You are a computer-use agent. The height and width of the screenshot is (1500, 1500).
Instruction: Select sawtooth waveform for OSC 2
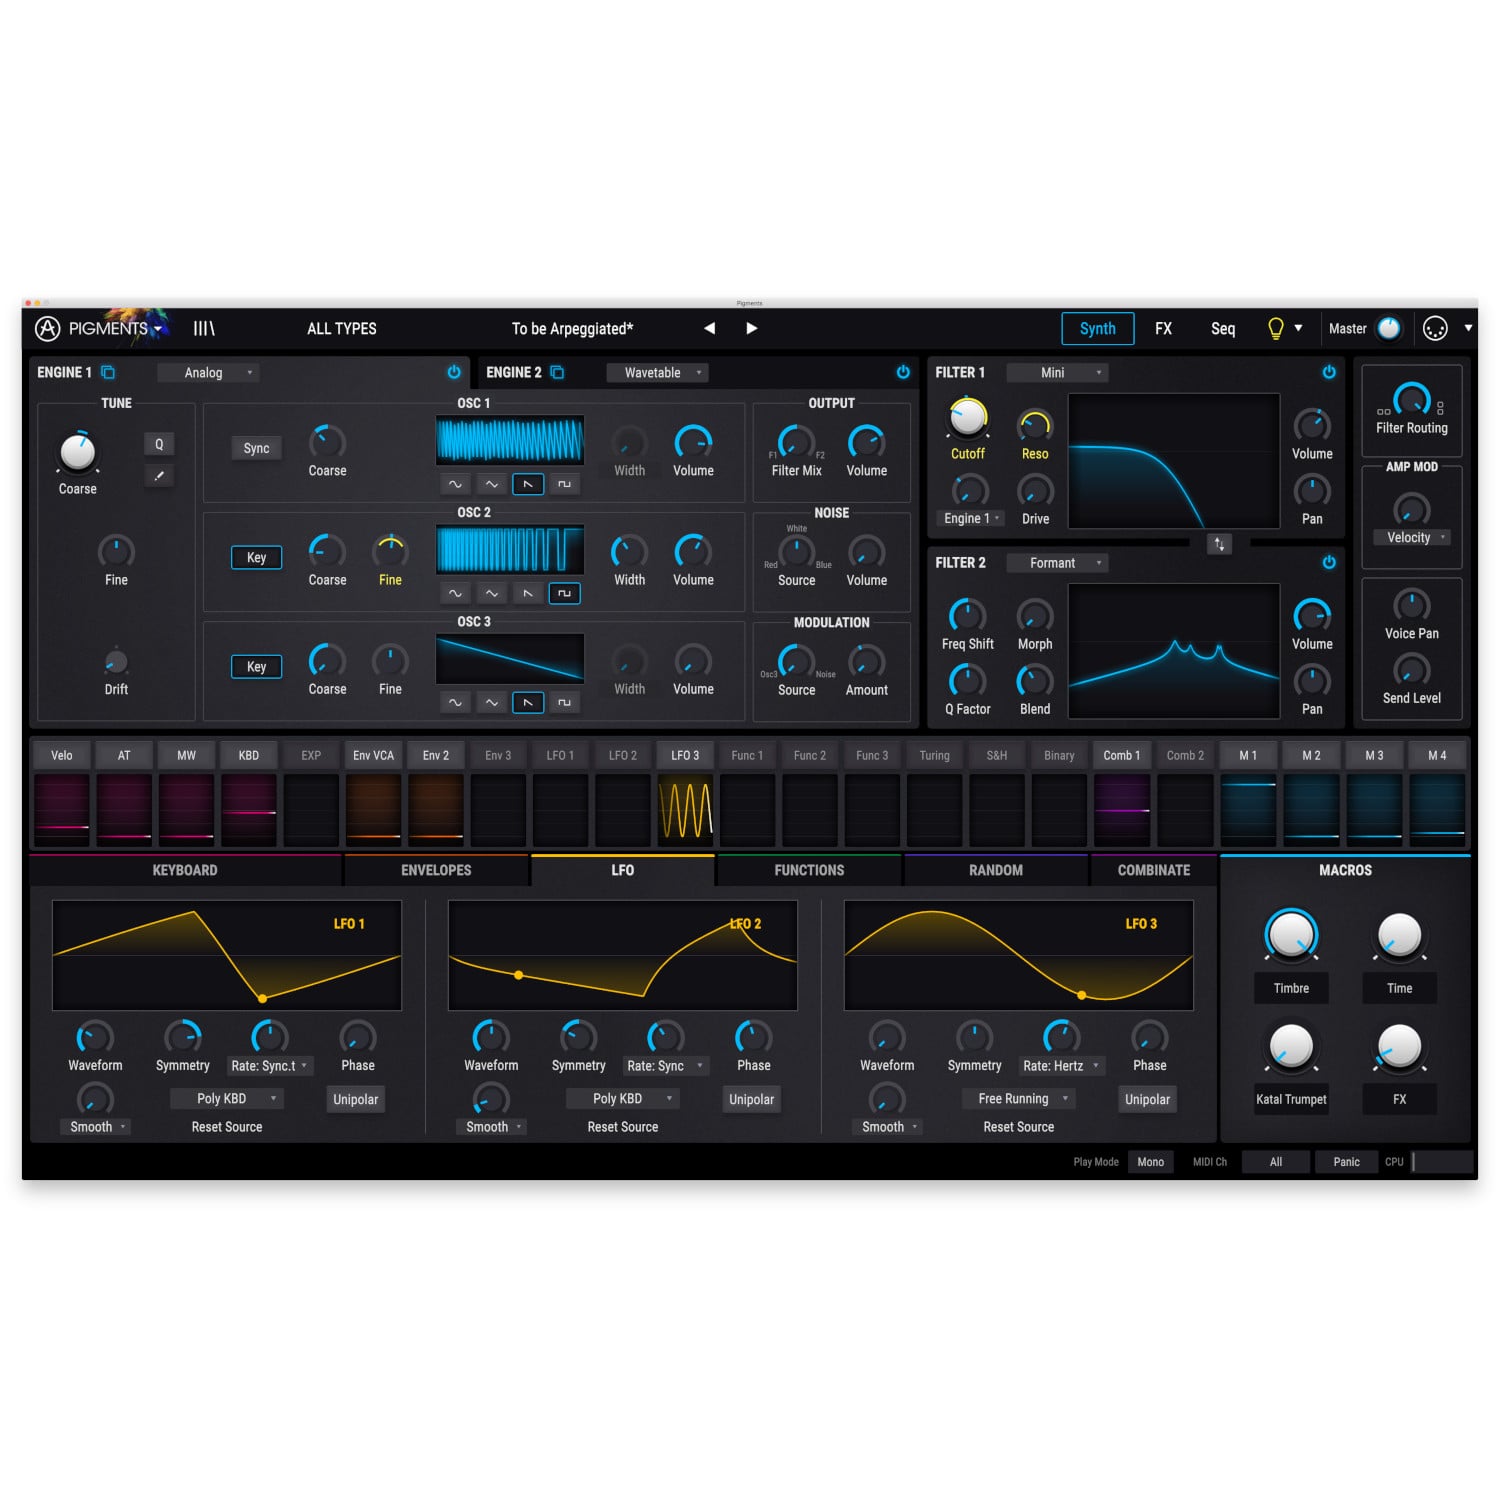(x=528, y=593)
